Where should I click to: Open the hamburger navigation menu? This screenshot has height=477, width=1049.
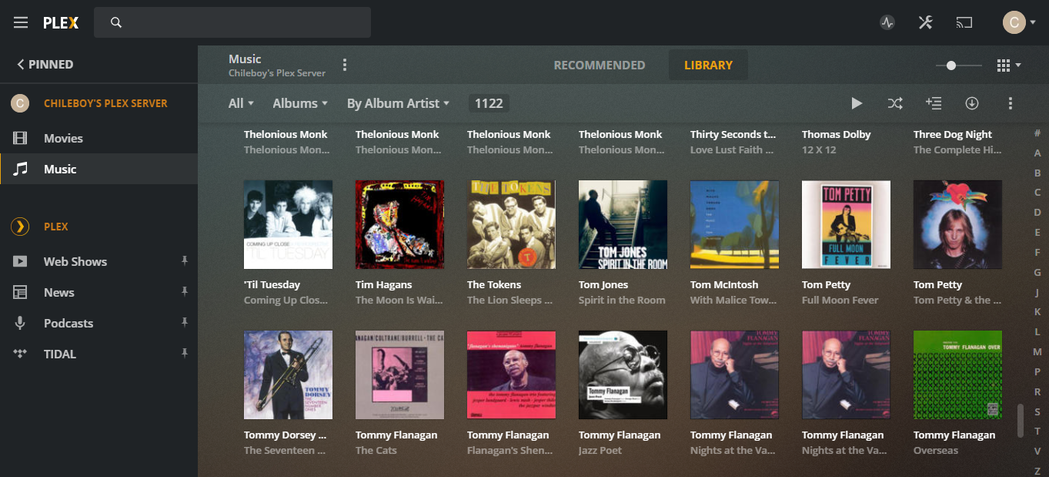click(21, 23)
